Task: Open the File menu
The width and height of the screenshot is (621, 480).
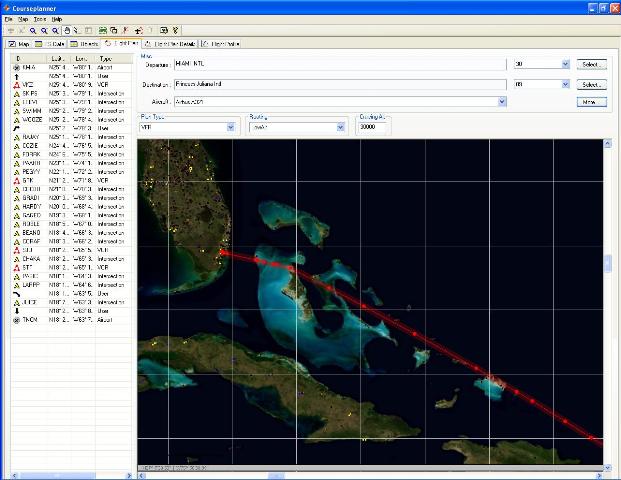Action: point(9,19)
